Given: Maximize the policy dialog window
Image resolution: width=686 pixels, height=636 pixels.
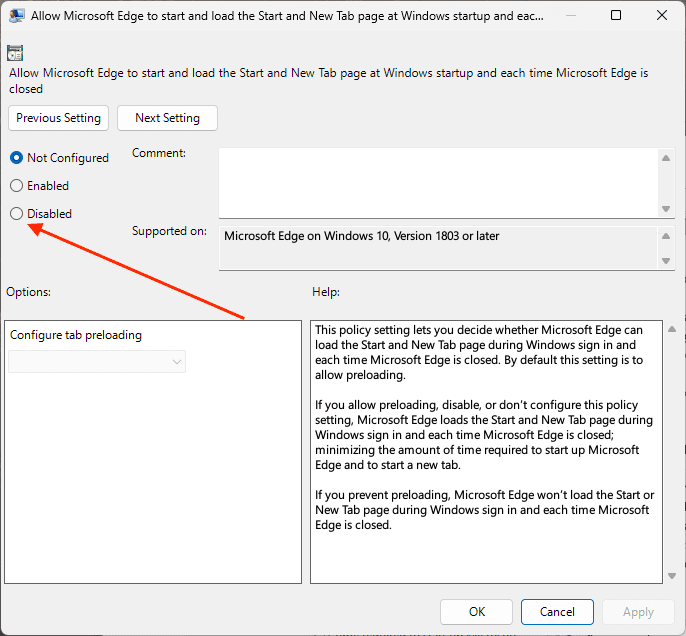Looking at the screenshot, I should 616,15.
